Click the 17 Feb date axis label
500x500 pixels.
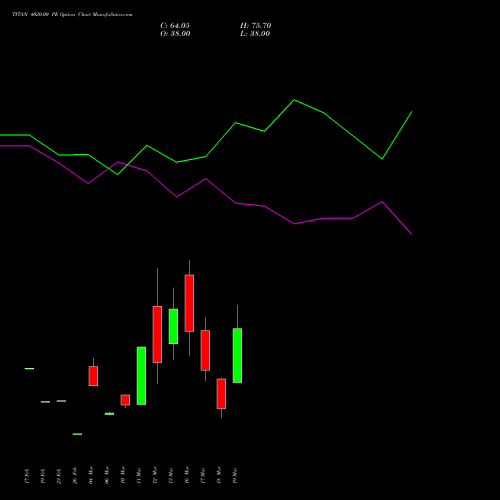(27, 476)
